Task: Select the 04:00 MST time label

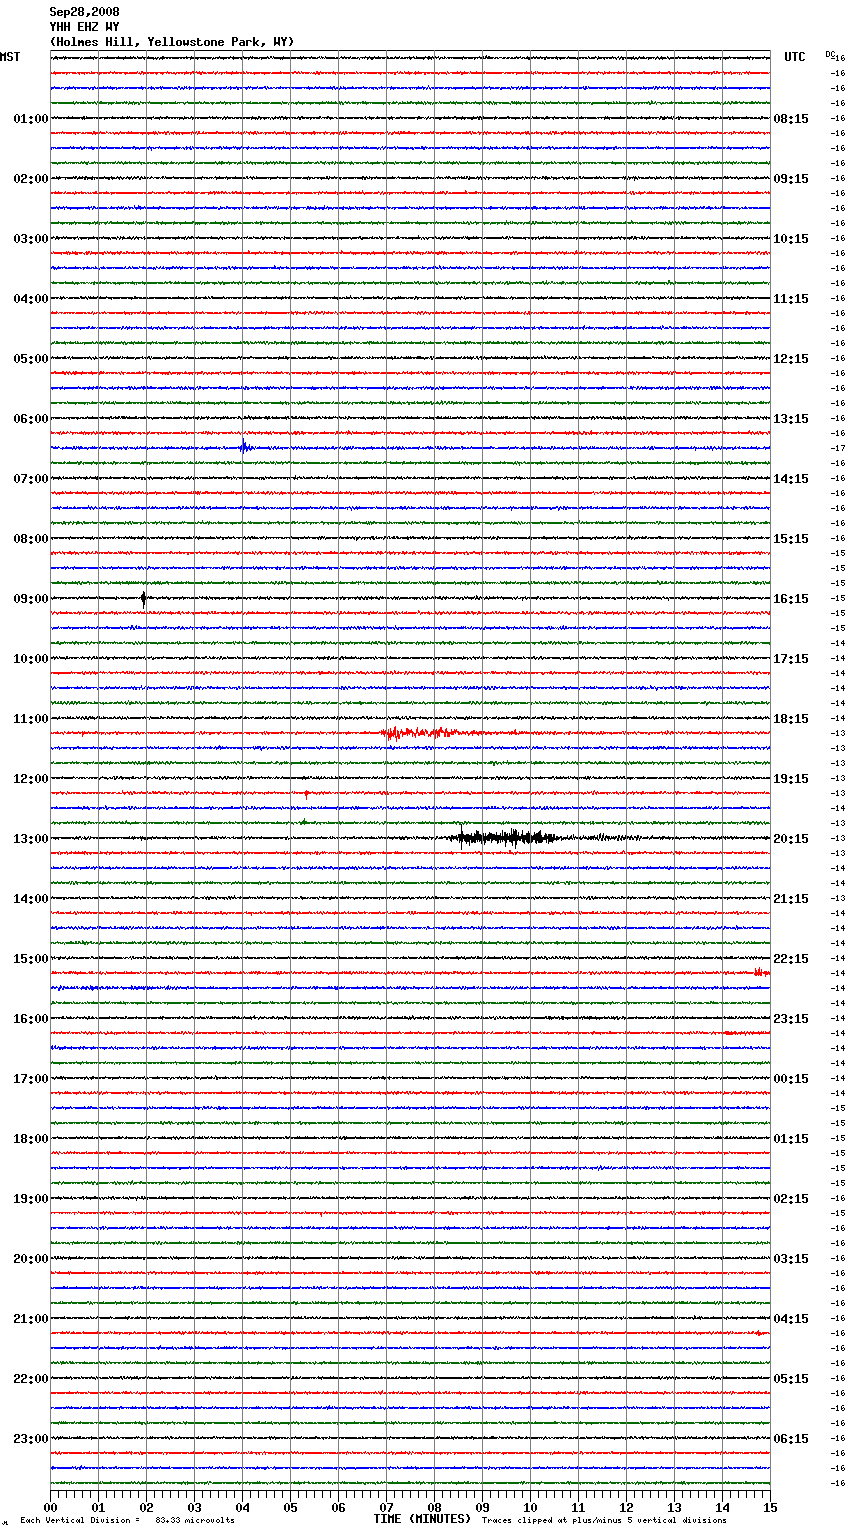Action: pyautogui.click(x=31, y=299)
